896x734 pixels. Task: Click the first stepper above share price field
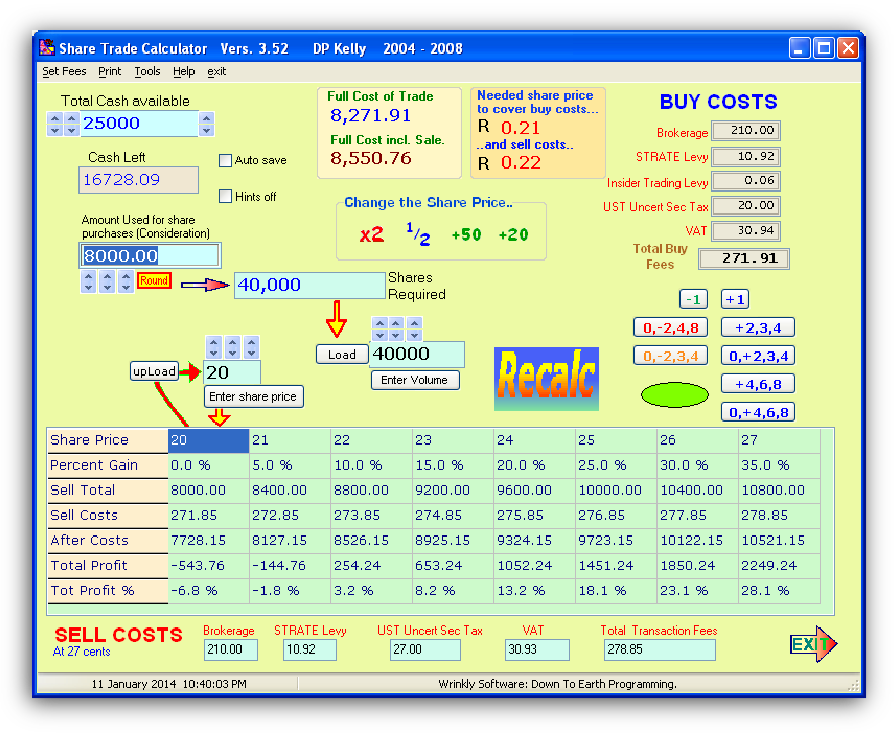213,348
